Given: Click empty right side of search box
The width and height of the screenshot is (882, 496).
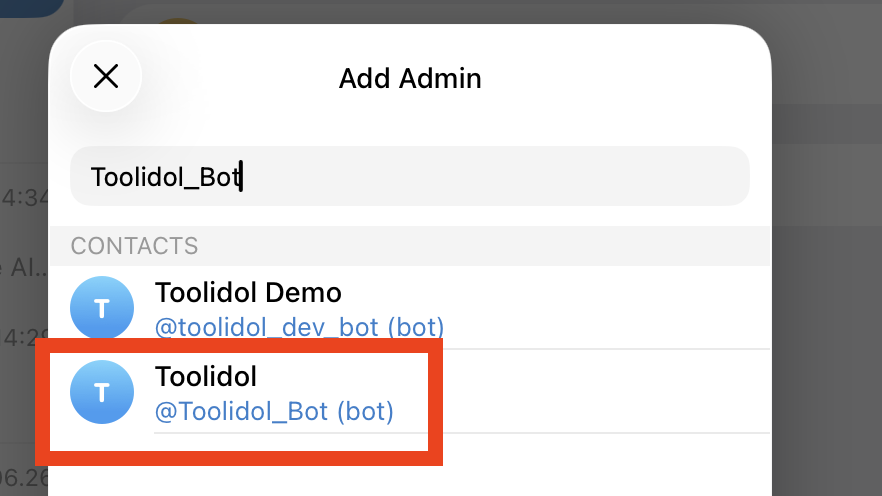Looking at the screenshot, I should click(x=495, y=176).
